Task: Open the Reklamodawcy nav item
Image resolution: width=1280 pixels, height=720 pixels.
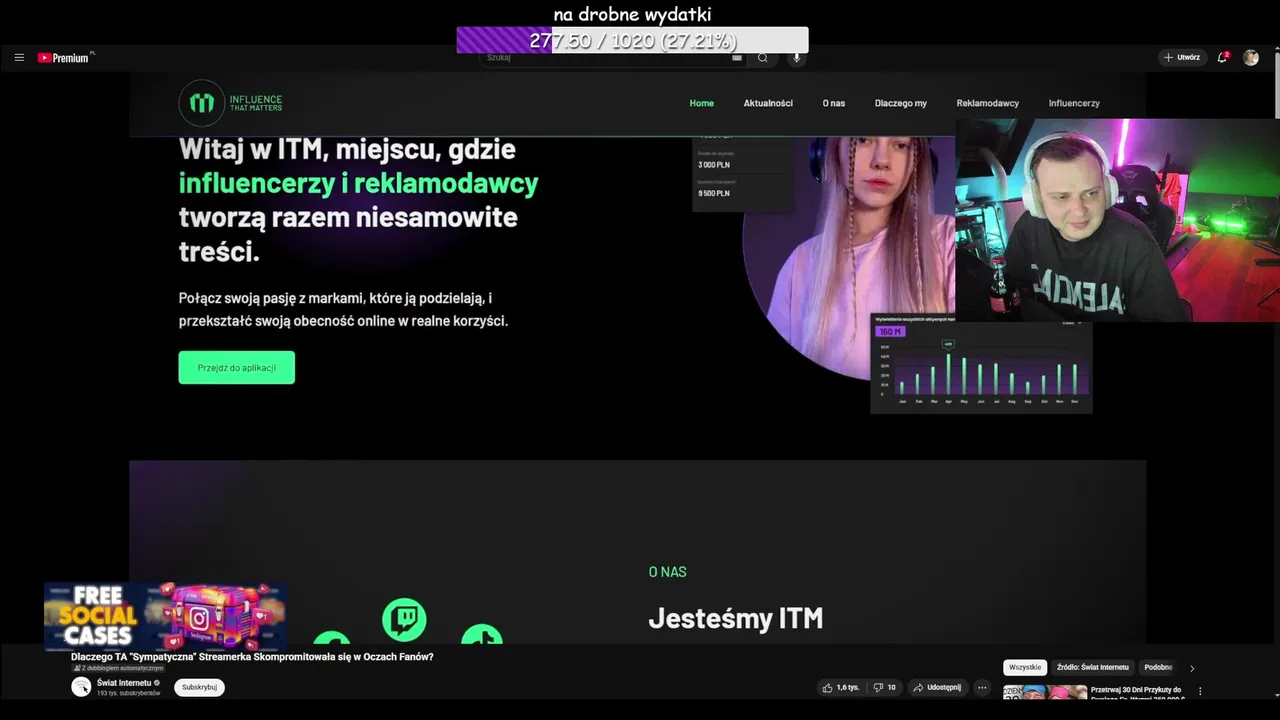Action: [x=988, y=103]
